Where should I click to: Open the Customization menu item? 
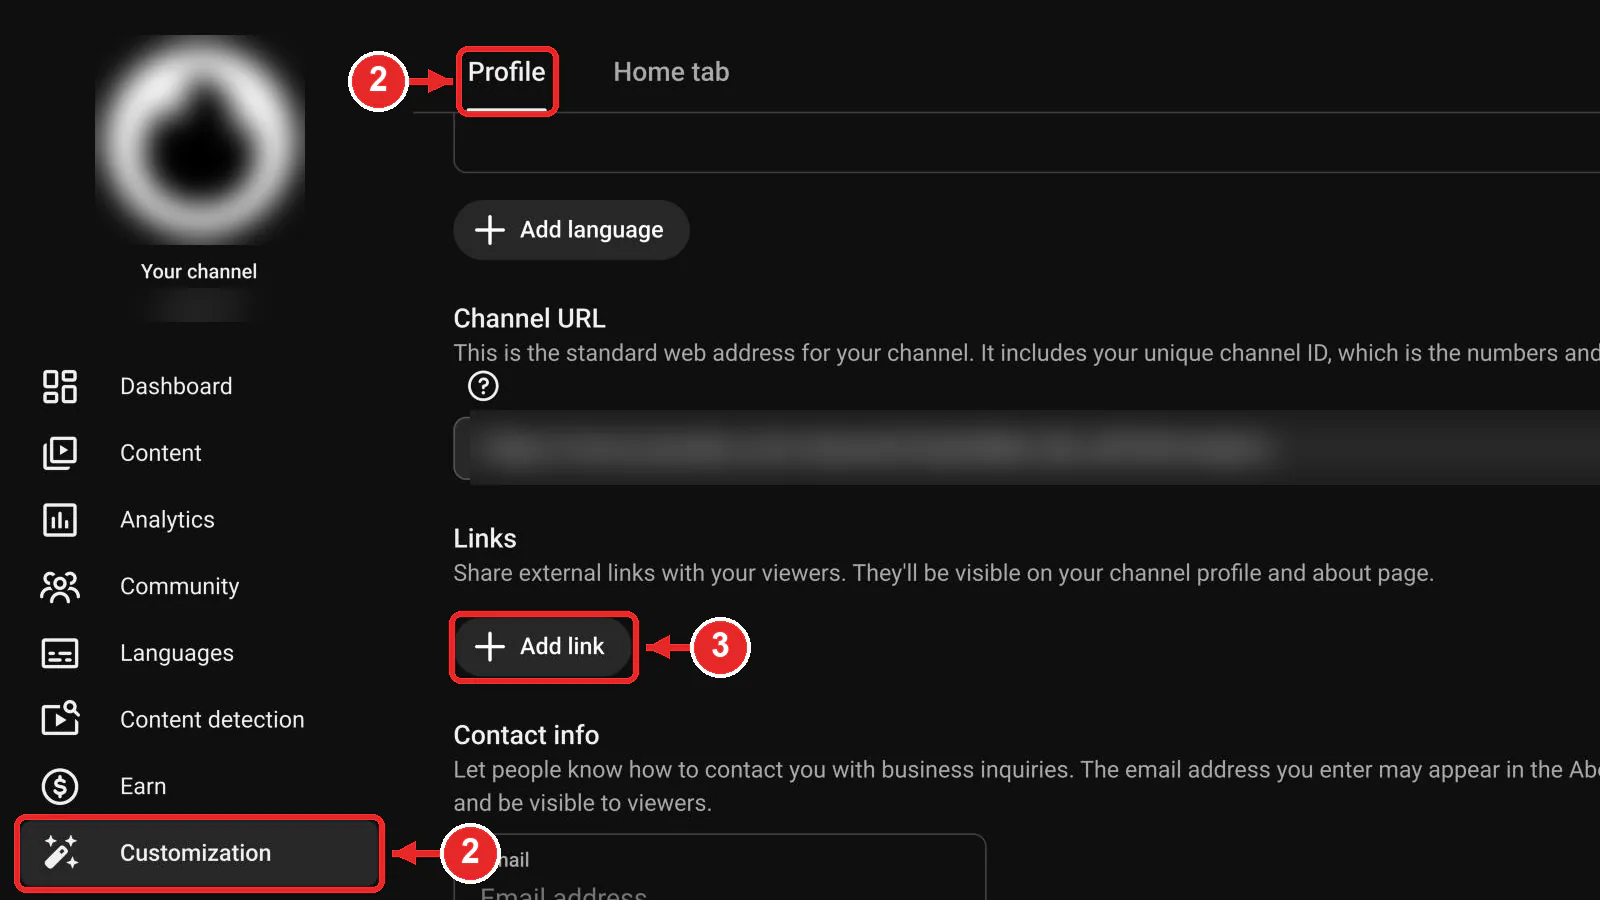coord(199,853)
